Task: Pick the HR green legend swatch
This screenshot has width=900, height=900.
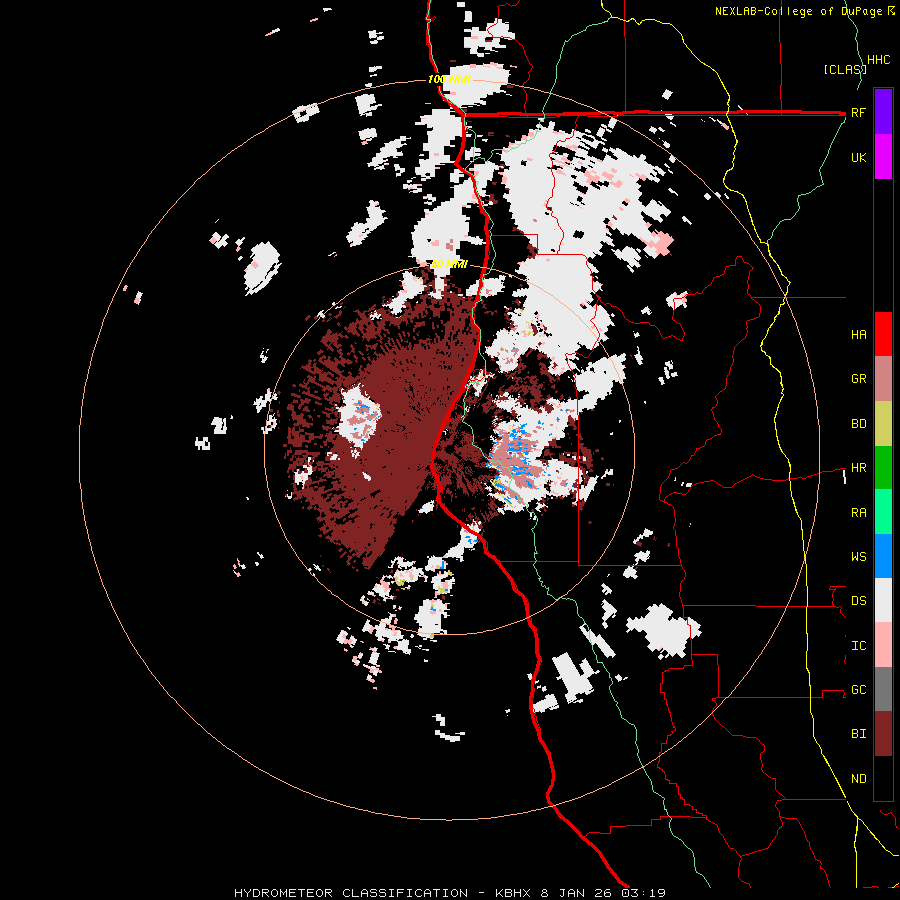Action: pyautogui.click(x=883, y=468)
